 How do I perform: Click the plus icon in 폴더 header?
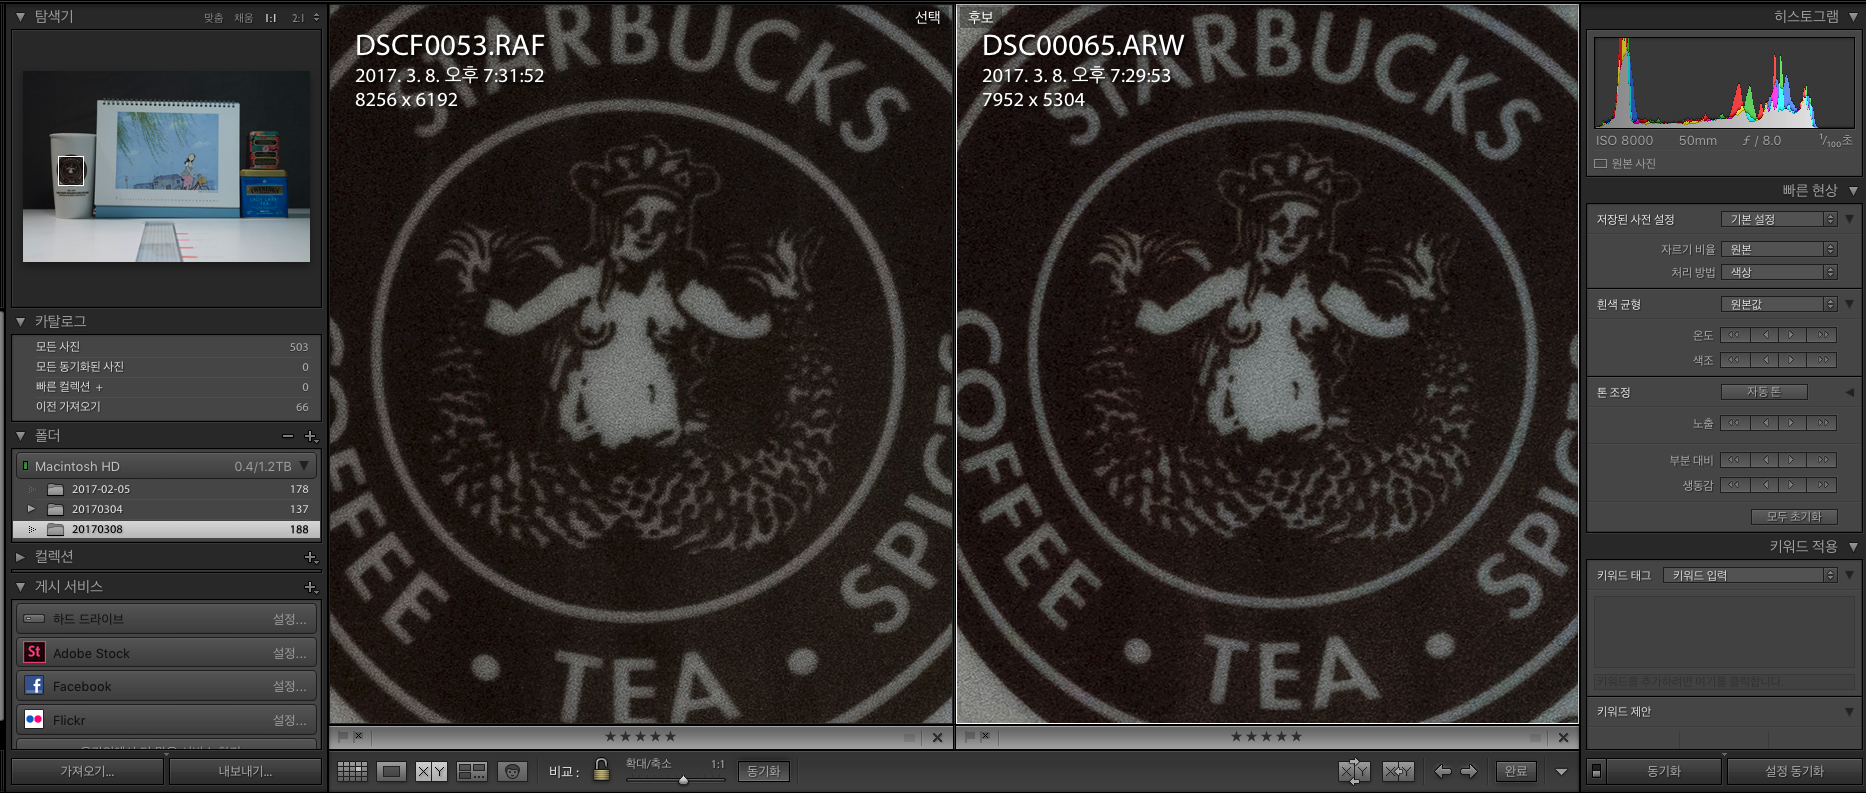[310, 436]
